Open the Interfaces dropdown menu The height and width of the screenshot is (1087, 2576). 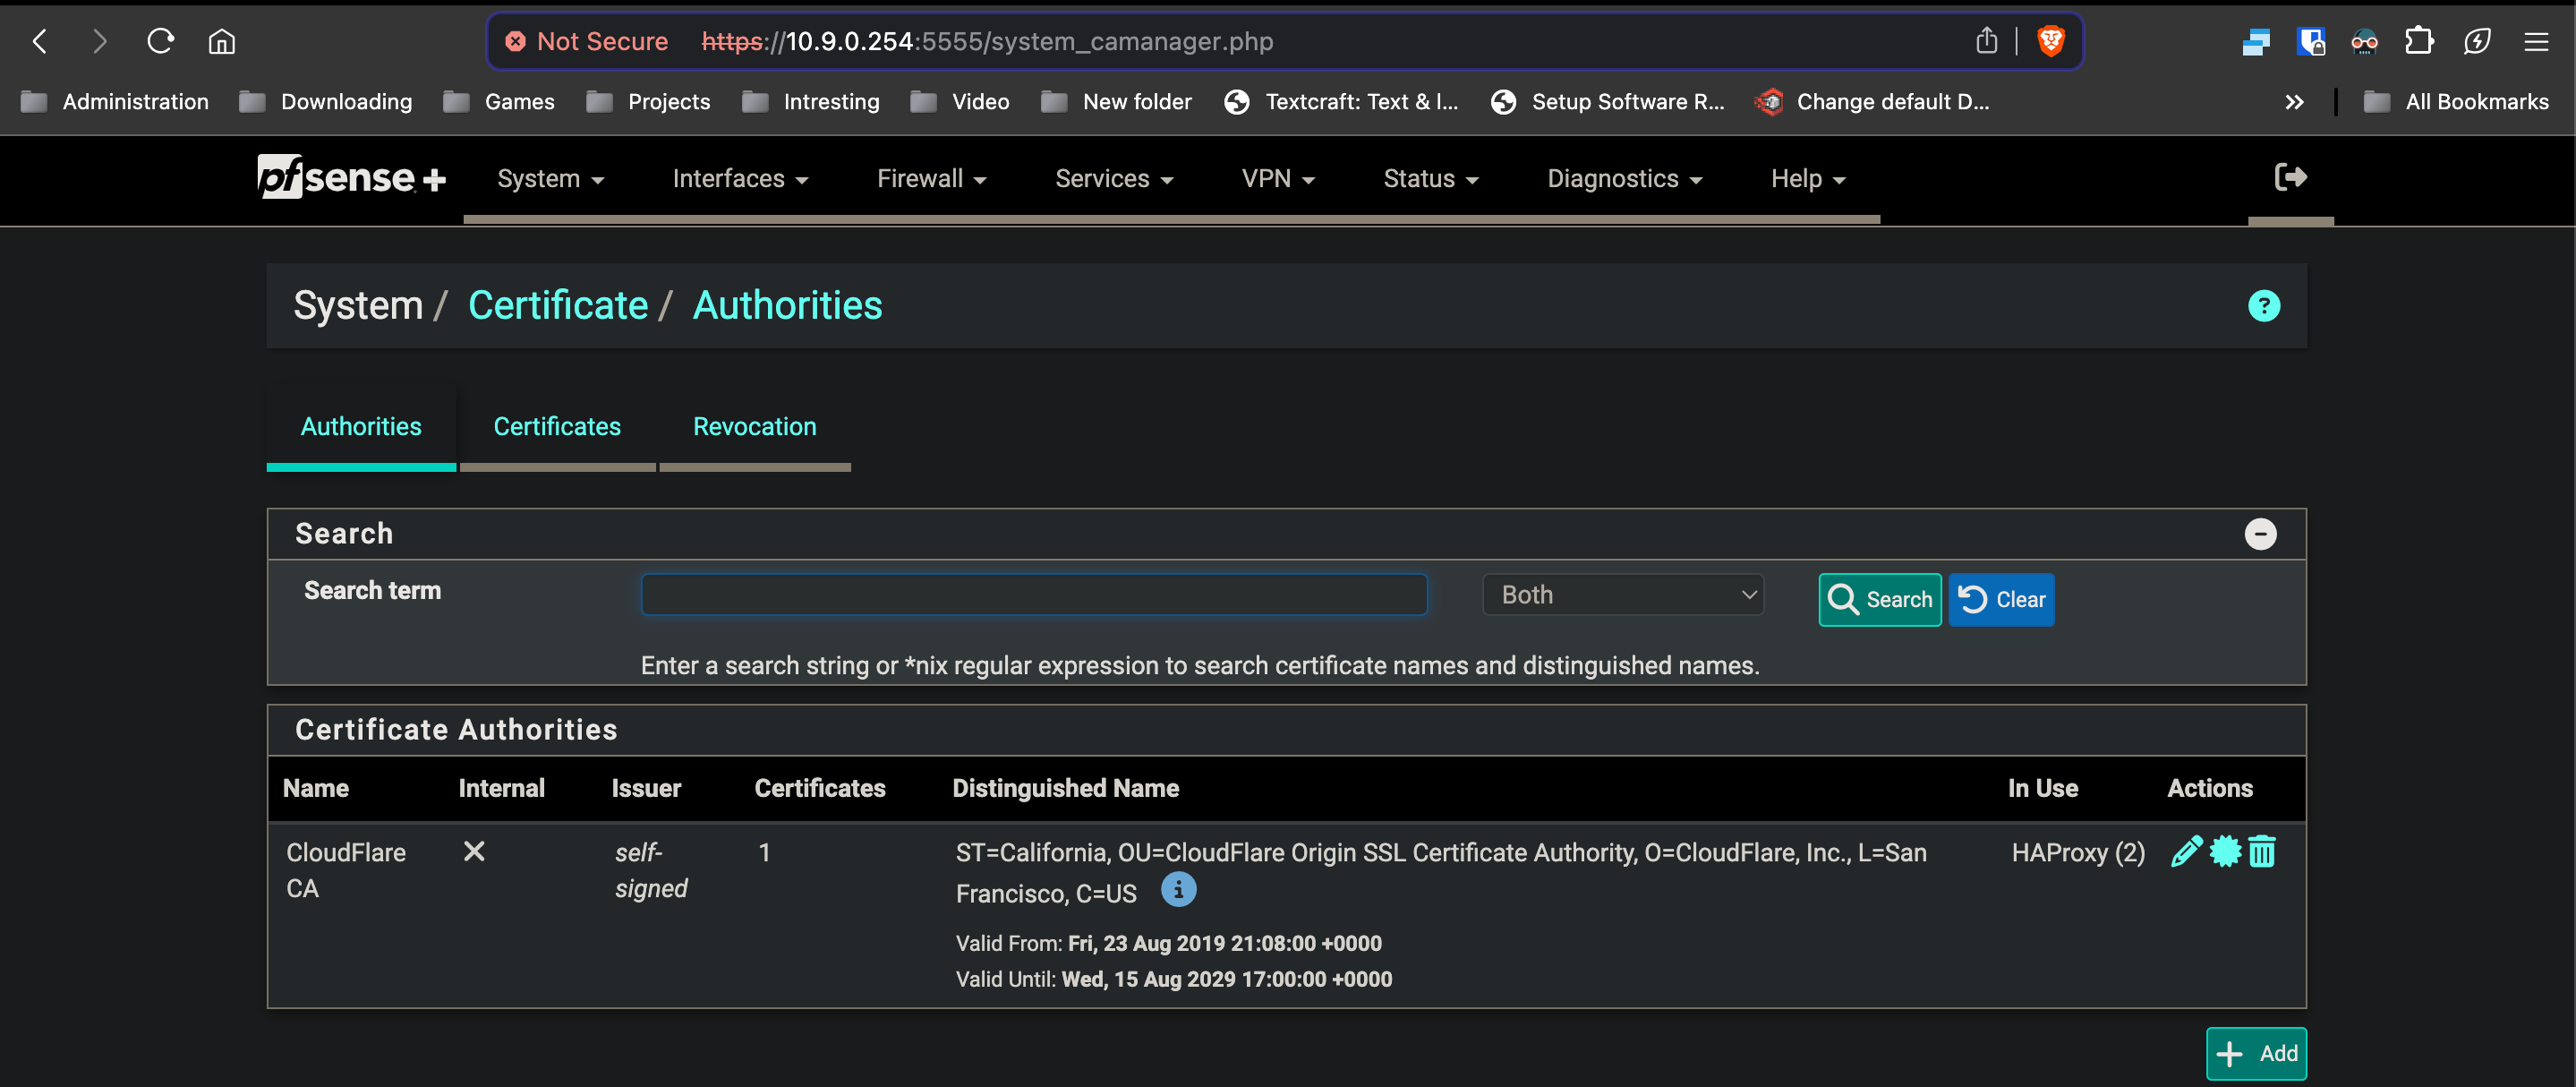[740, 179]
